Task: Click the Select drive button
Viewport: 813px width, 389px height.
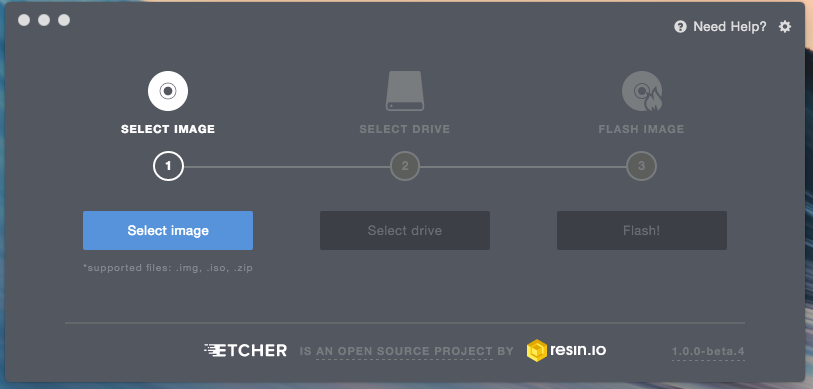Action: pos(405,230)
